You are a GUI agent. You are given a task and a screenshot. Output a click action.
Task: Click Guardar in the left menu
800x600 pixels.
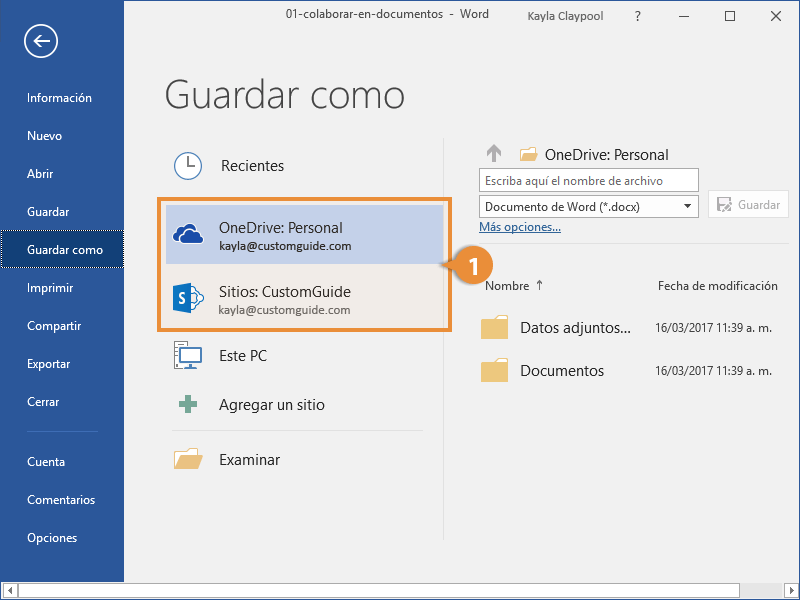pyautogui.click(x=48, y=212)
